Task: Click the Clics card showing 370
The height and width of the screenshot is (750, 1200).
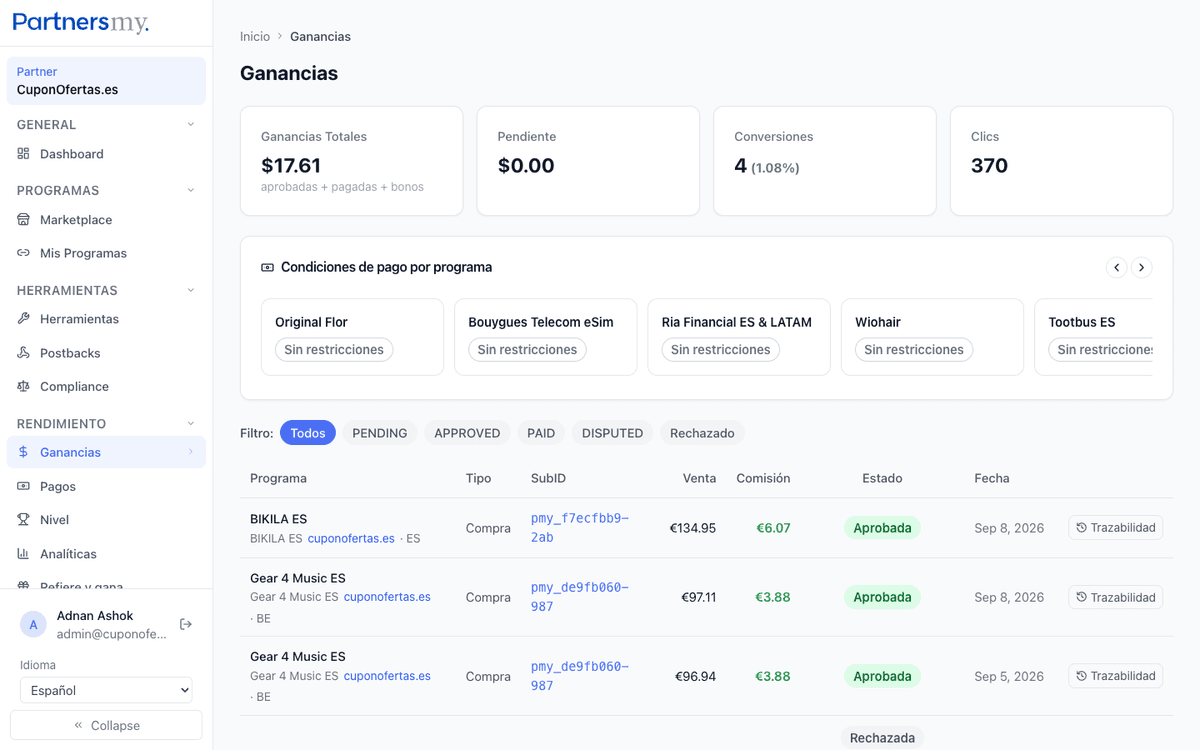Action: [x=1061, y=161]
